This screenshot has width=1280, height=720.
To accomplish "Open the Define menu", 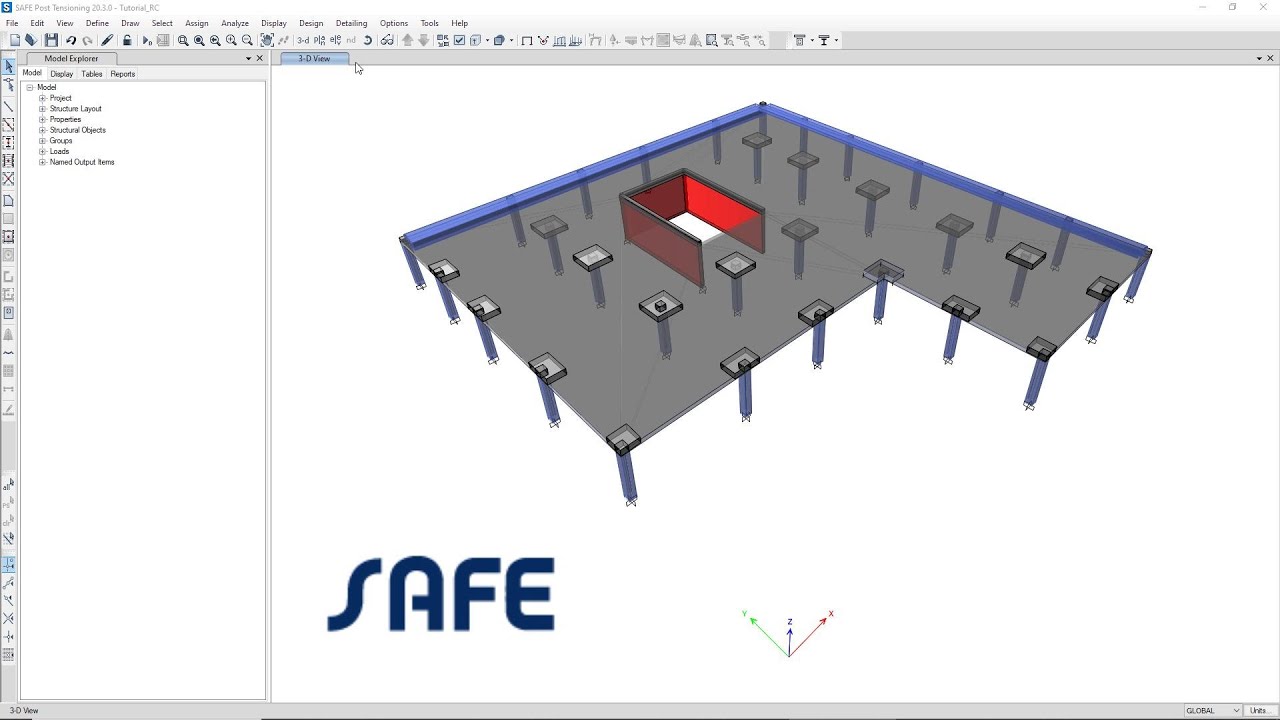I will [x=97, y=23].
